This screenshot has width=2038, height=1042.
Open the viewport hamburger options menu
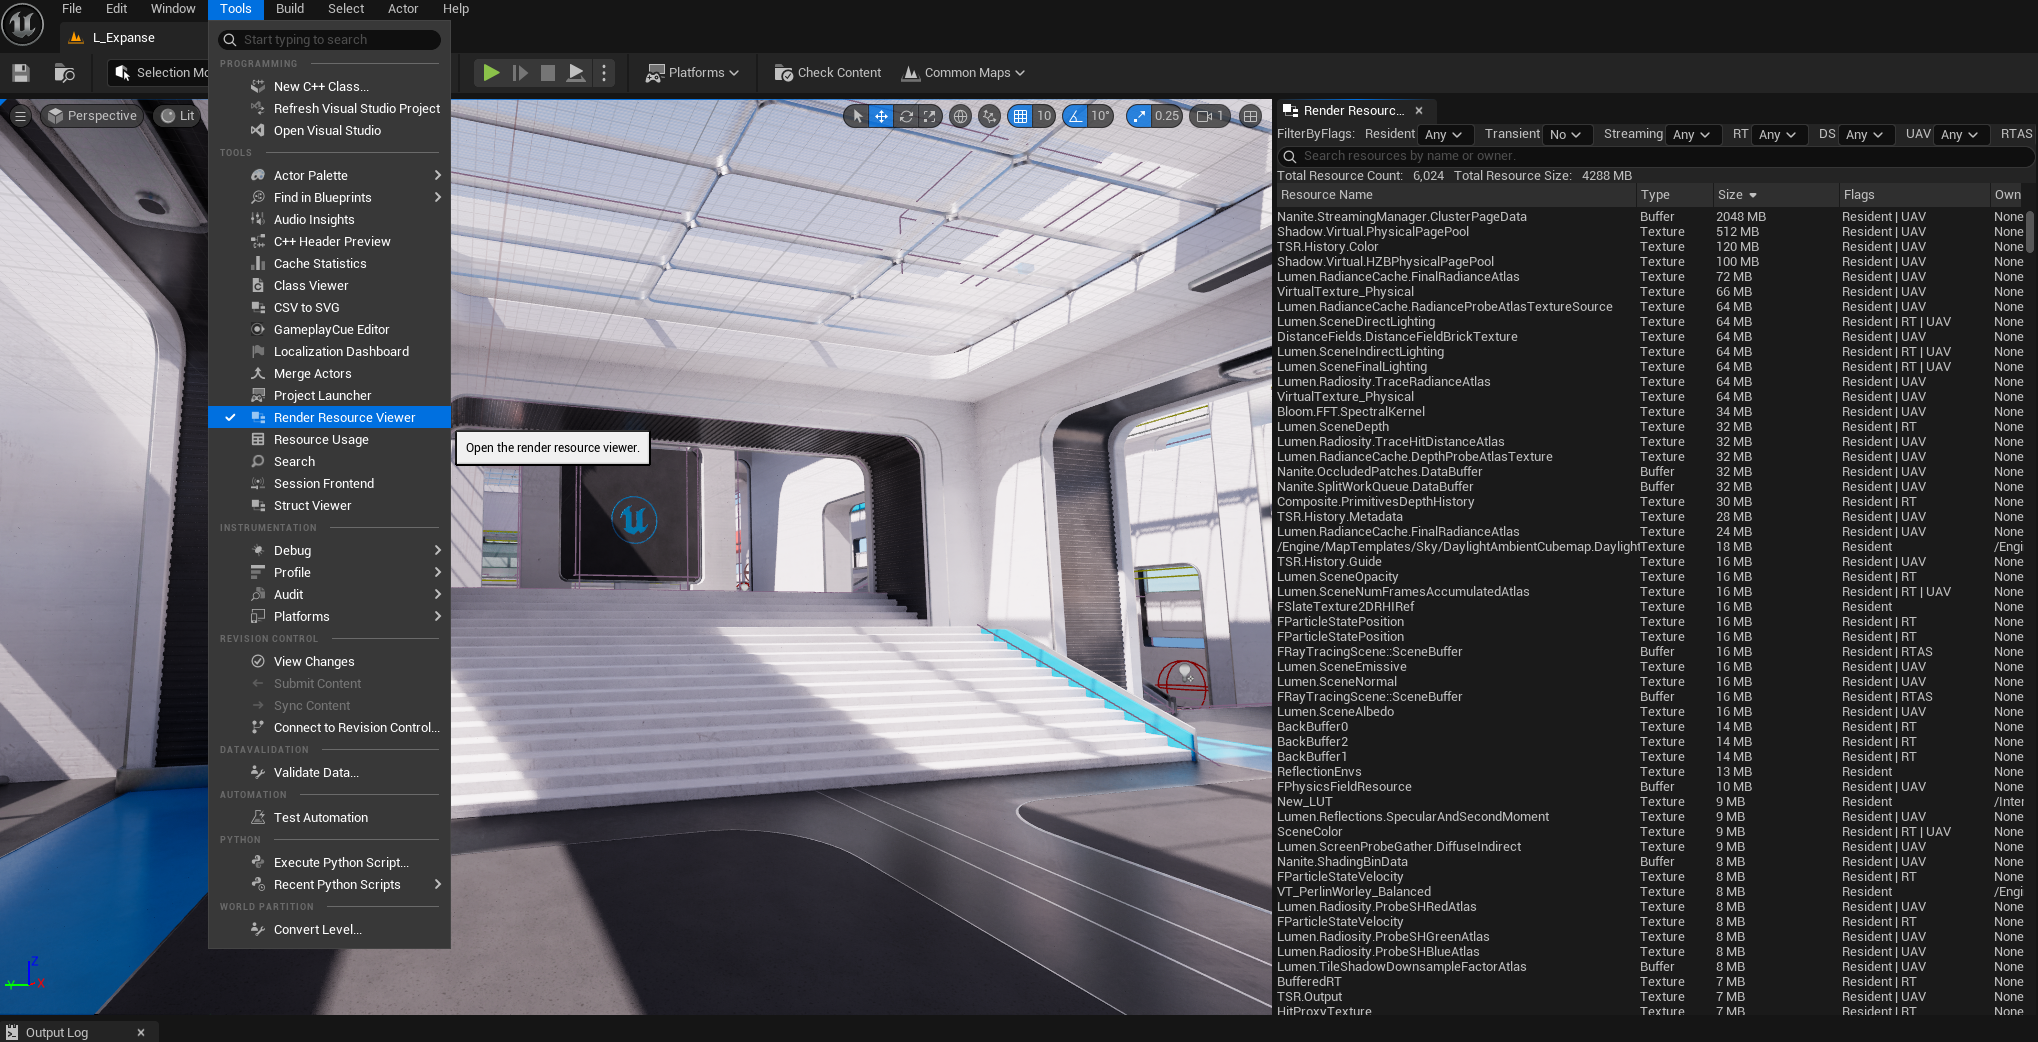(20, 116)
